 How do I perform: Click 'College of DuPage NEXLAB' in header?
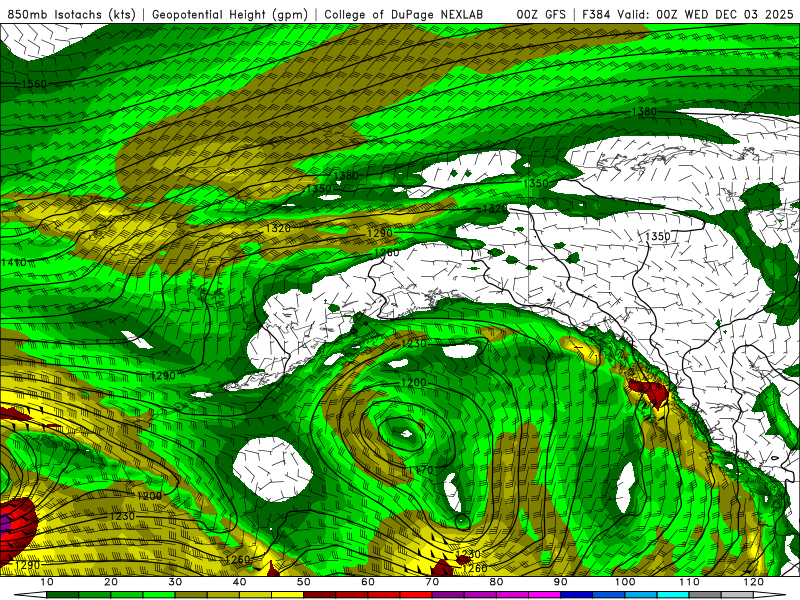click(404, 15)
